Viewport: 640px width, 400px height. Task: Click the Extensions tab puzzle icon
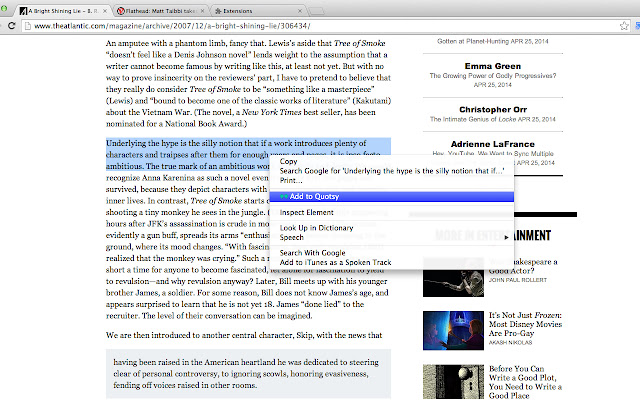pyautogui.click(x=218, y=11)
